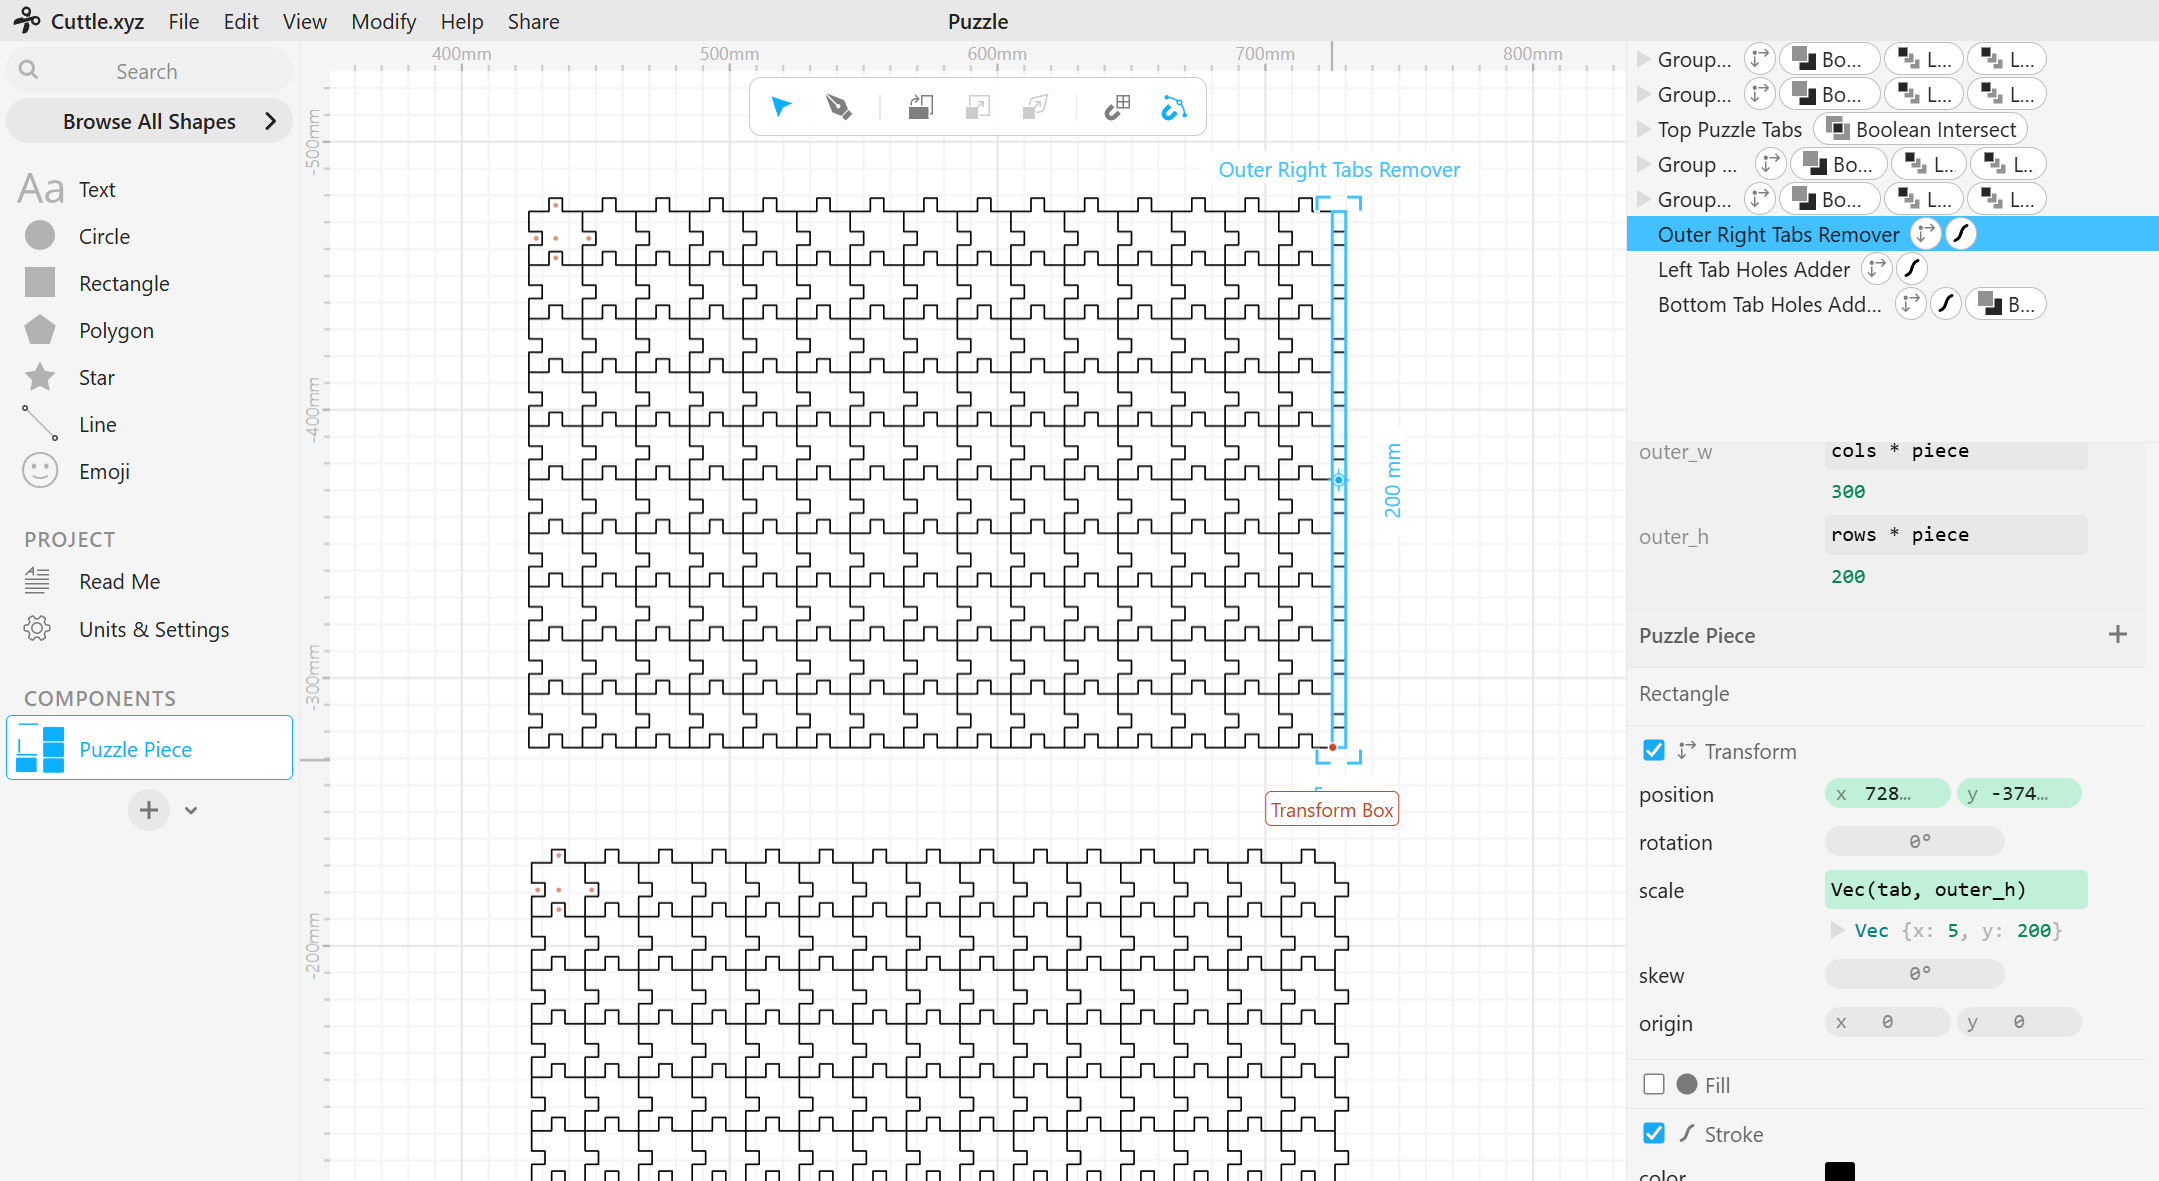Click the Transform icon in Outer Right Tabs Remover row
The width and height of the screenshot is (2159, 1181).
tap(1925, 234)
